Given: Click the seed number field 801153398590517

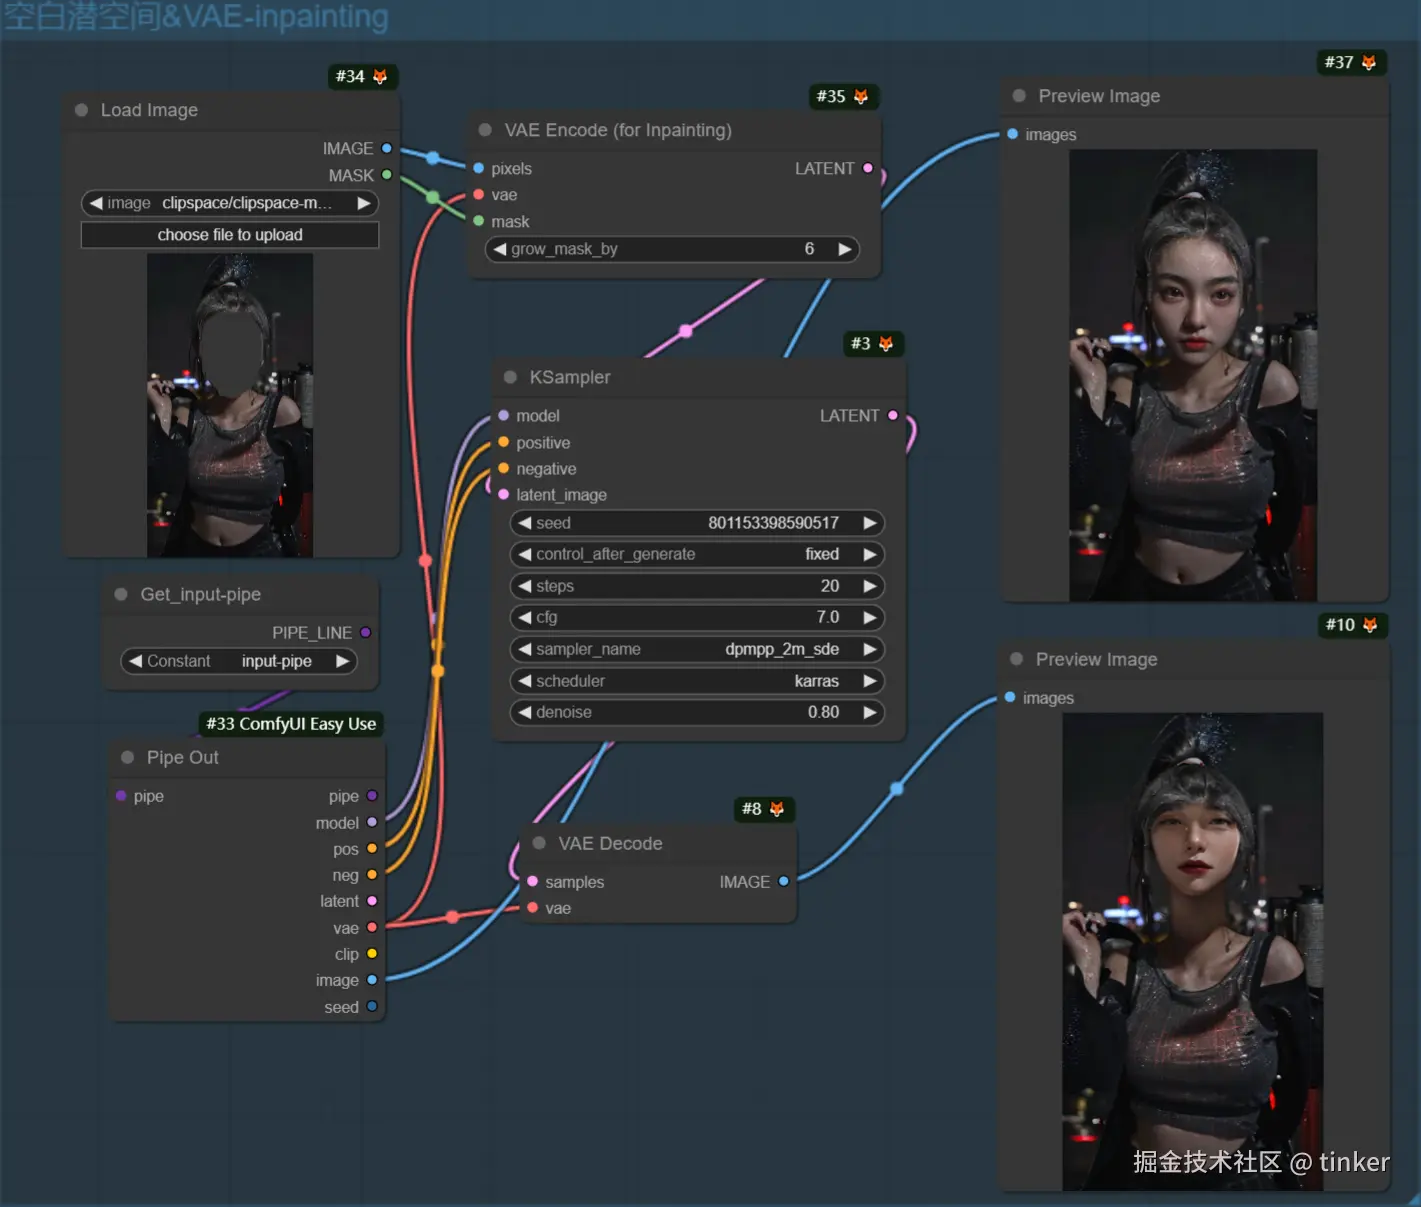Looking at the screenshot, I should [x=697, y=523].
